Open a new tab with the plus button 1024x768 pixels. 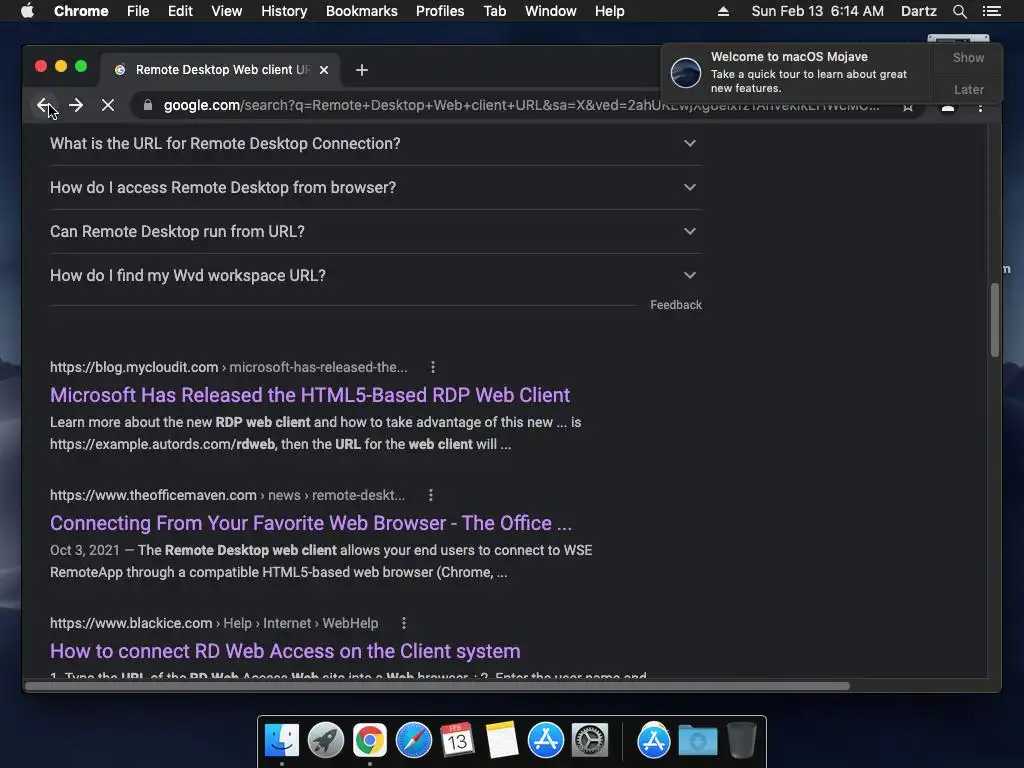[362, 70]
